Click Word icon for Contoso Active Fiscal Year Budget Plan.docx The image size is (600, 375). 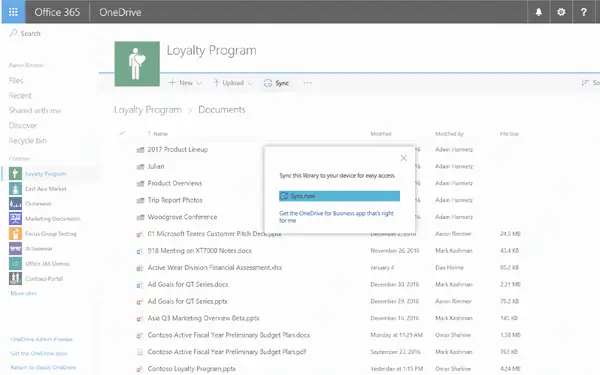[x=140, y=335]
